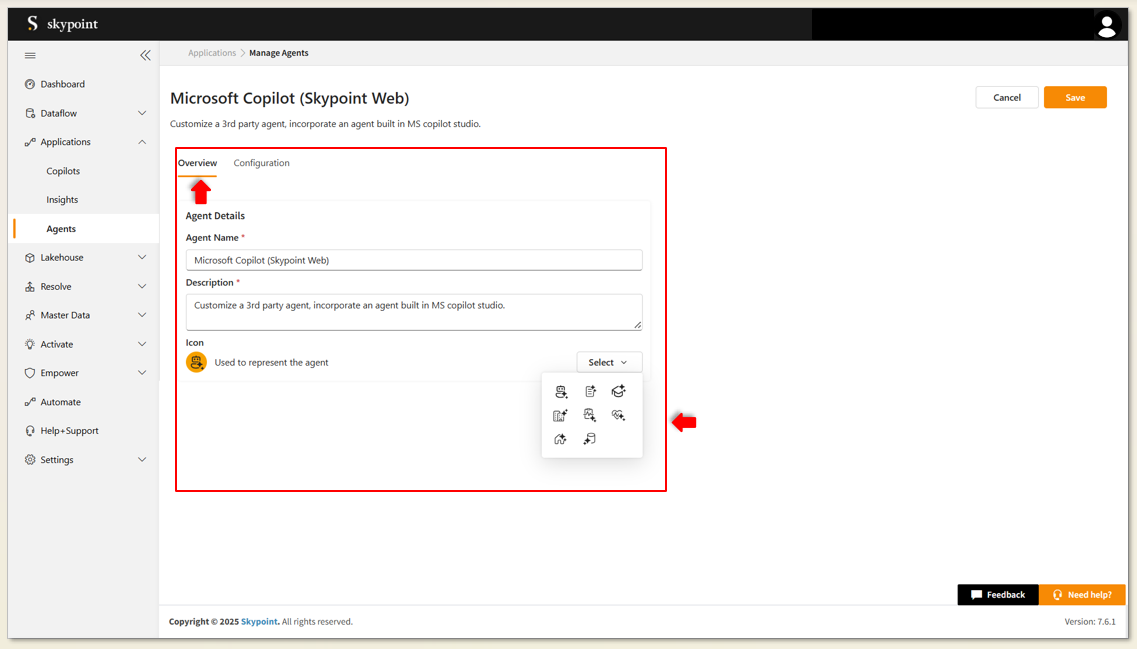Switch to the Configuration tab
This screenshot has height=649, width=1137.
point(261,163)
